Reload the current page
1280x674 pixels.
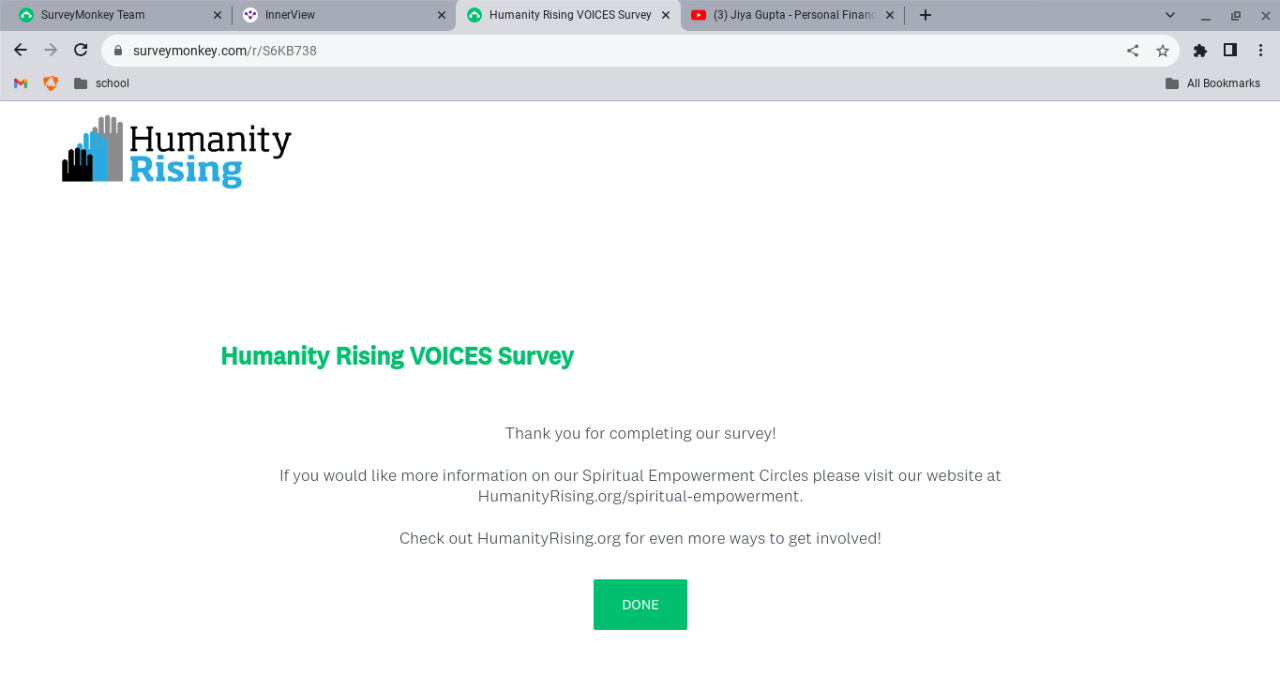click(x=81, y=50)
